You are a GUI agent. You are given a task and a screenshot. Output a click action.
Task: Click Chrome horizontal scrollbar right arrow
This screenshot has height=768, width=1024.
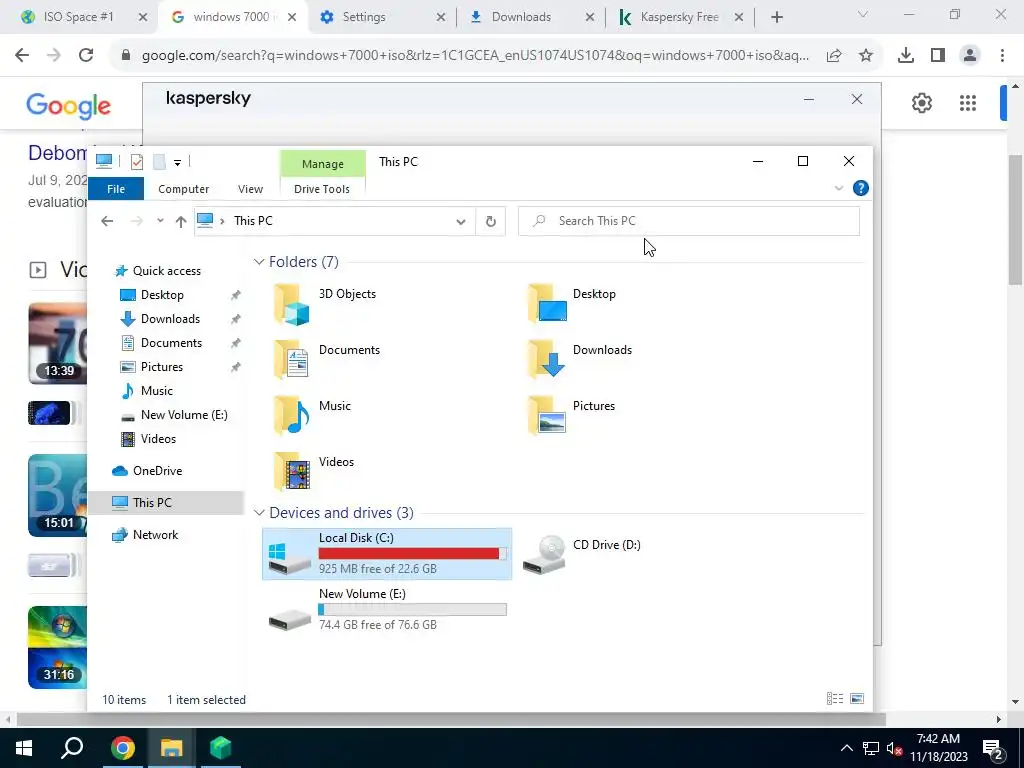[998, 719]
